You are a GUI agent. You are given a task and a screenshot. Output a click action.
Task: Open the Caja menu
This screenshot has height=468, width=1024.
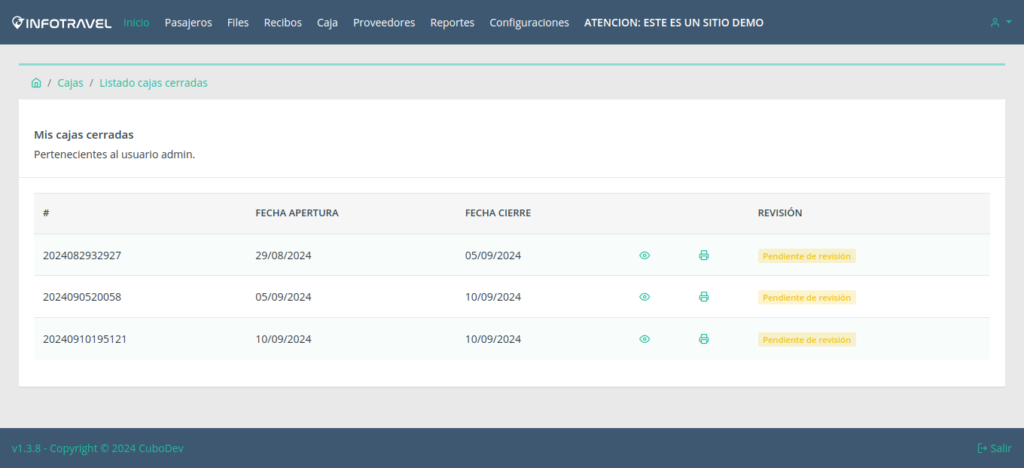click(x=327, y=22)
